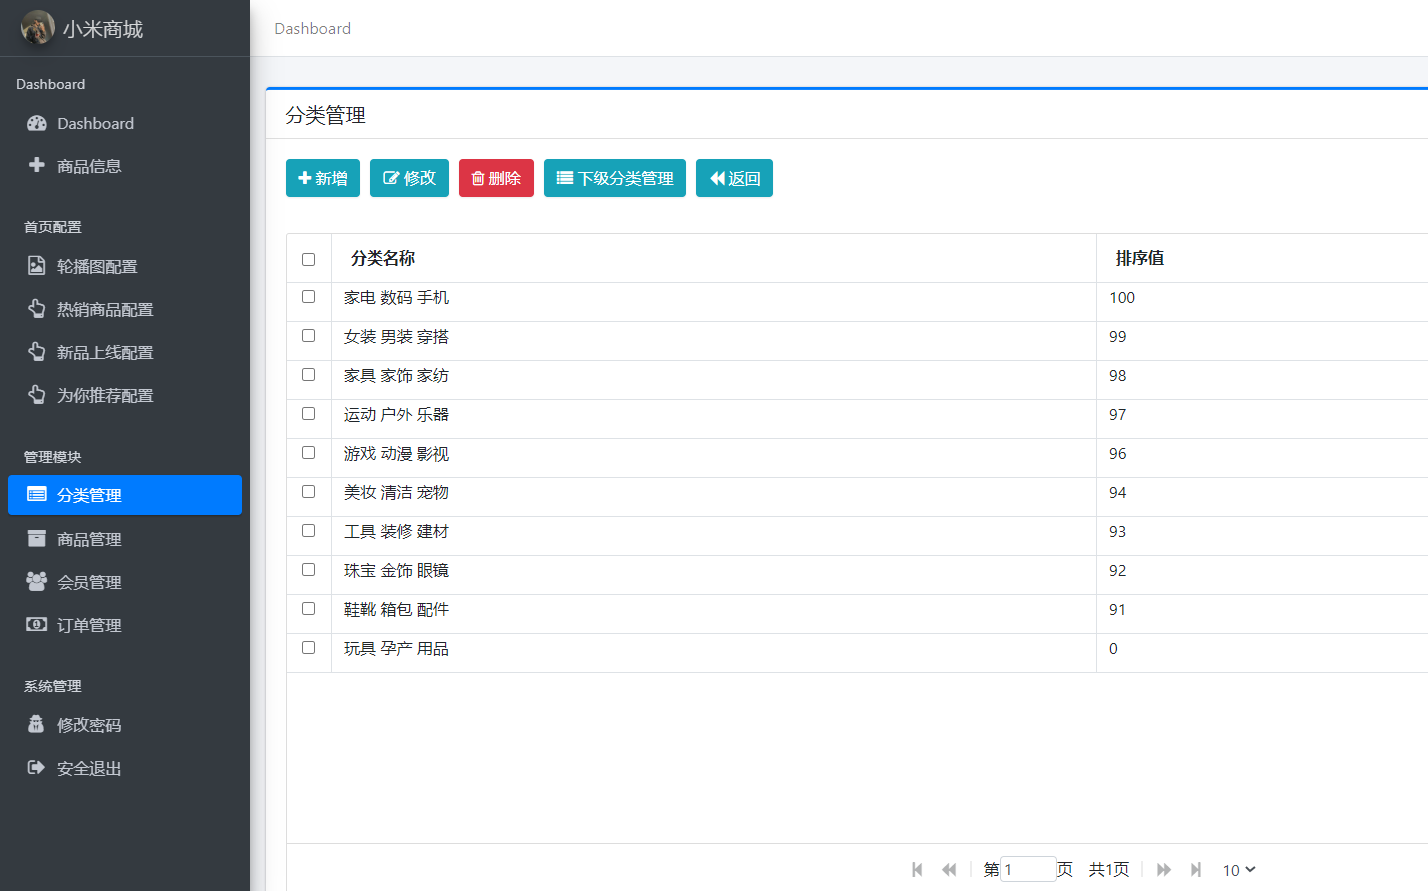Check the row 运动 户外 乐器
The height and width of the screenshot is (891, 1428).
pos(308,414)
